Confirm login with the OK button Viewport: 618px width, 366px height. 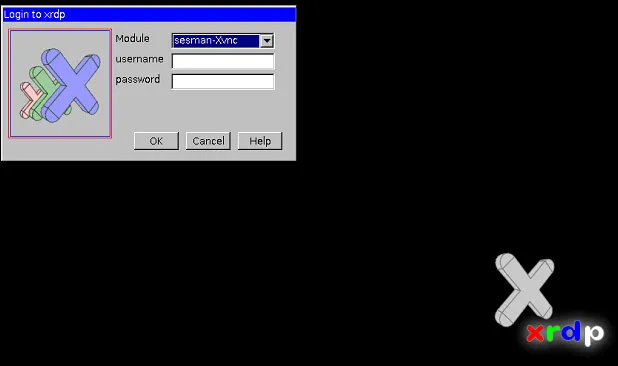pos(156,141)
